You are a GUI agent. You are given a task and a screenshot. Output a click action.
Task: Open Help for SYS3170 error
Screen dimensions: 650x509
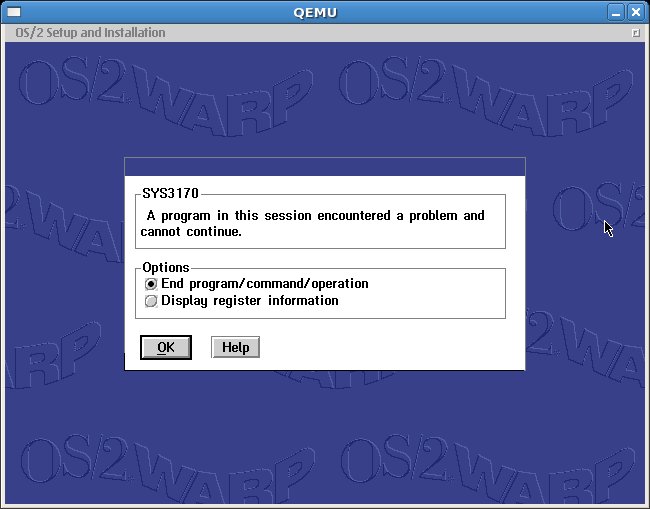pos(235,347)
